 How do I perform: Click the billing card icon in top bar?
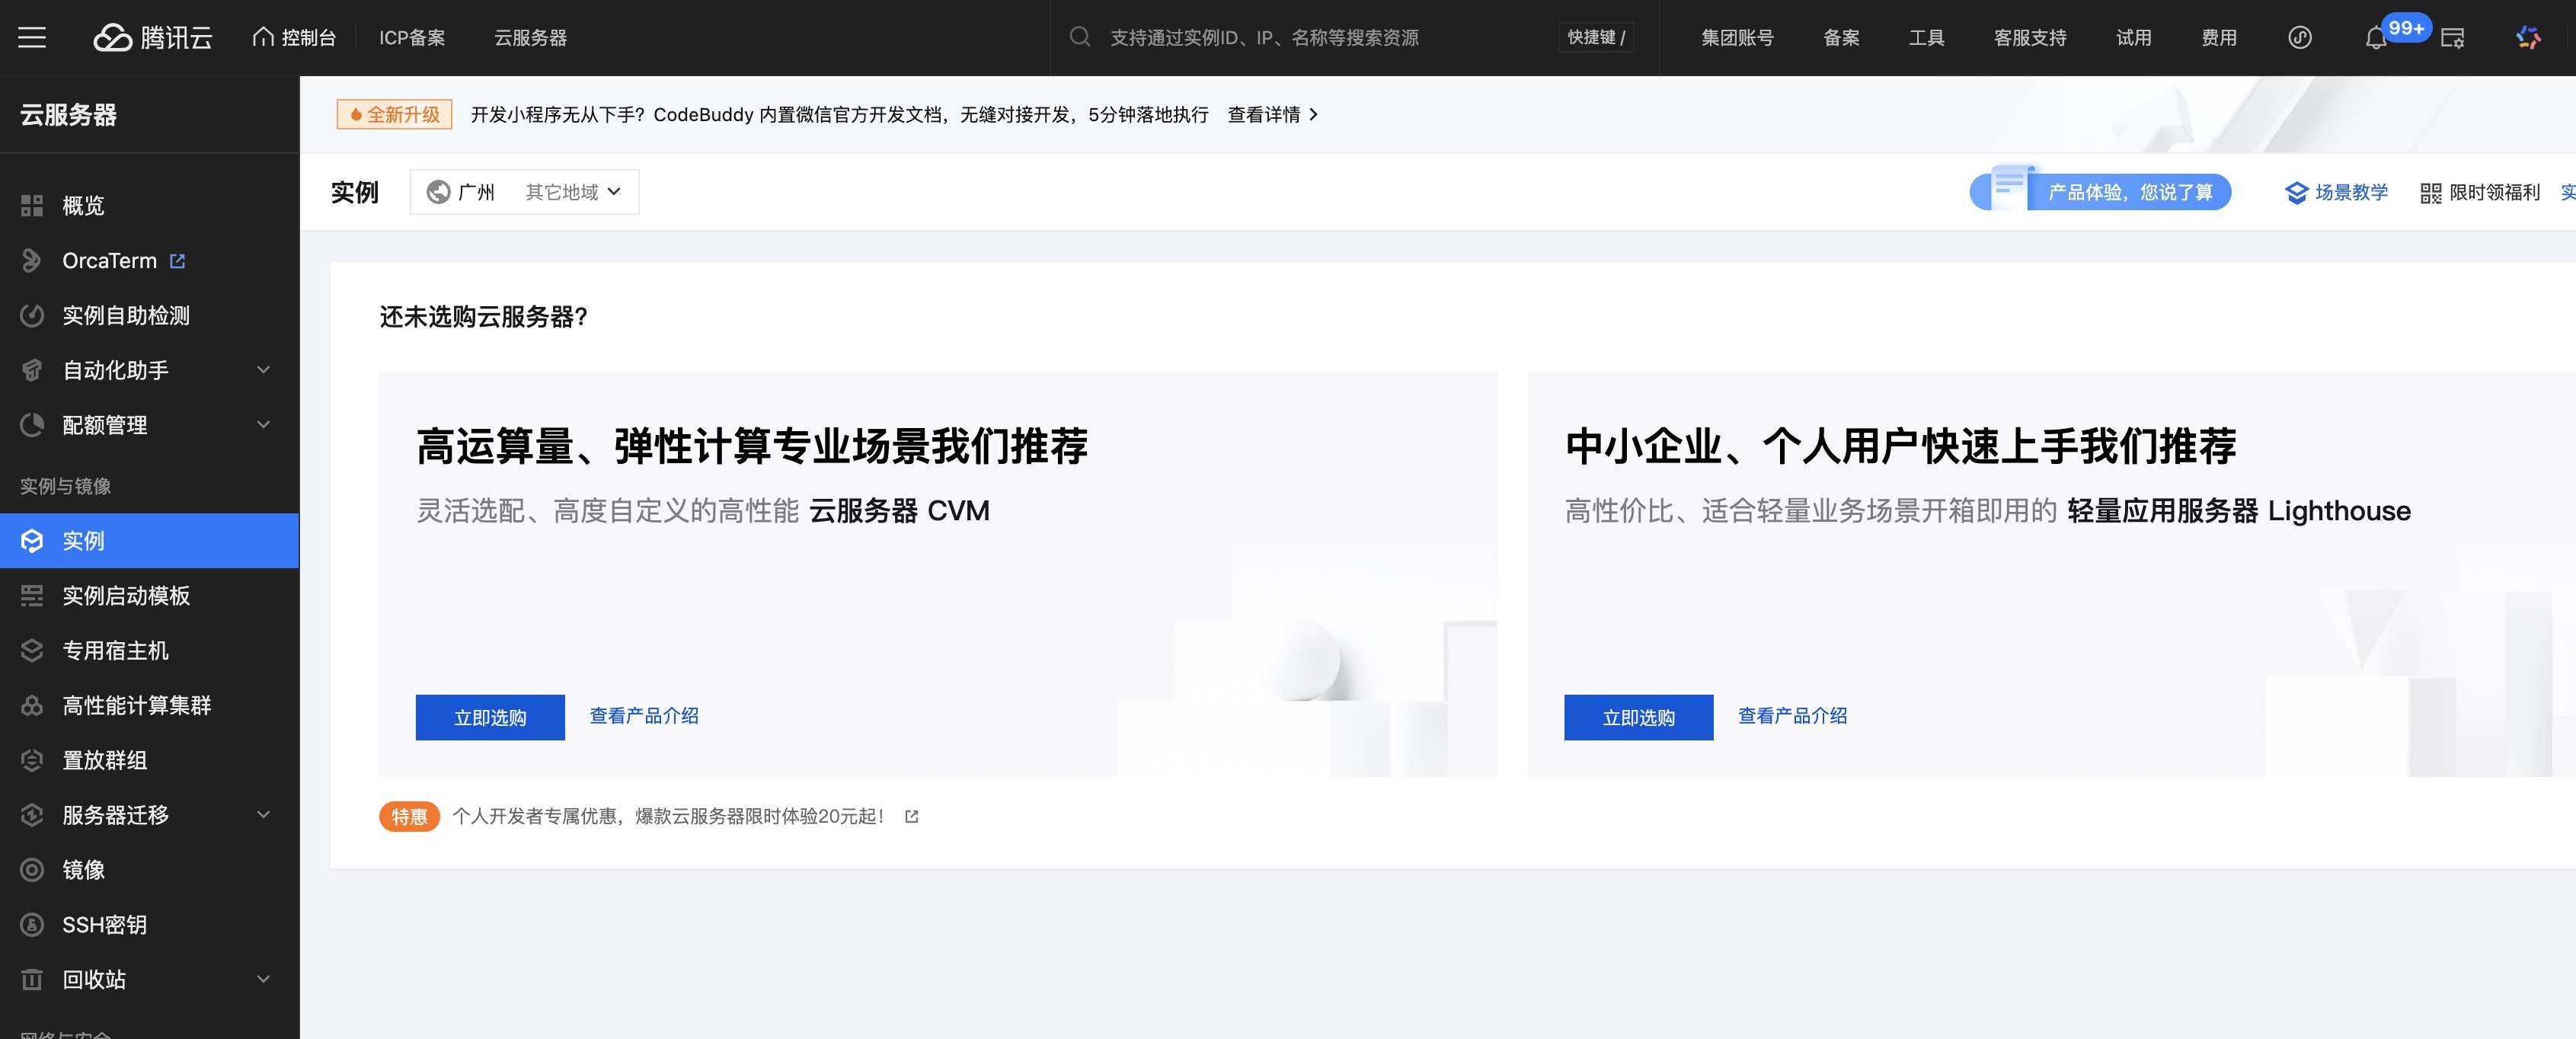coord(2452,38)
